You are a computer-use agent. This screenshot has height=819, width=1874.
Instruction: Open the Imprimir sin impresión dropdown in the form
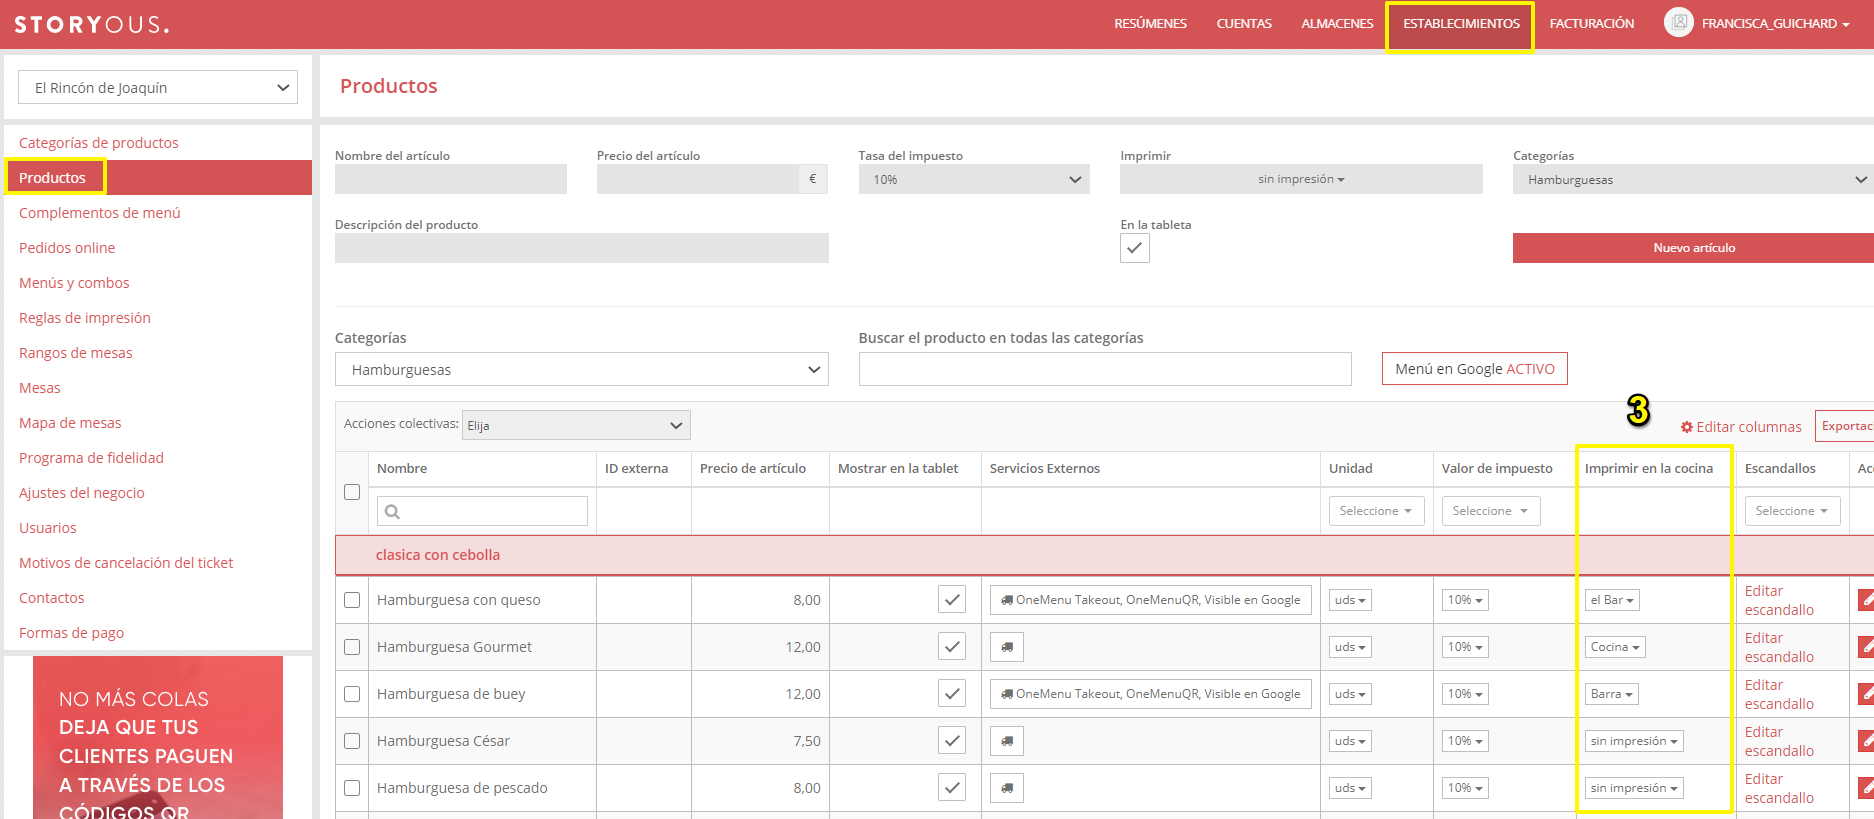[1301, 179]
